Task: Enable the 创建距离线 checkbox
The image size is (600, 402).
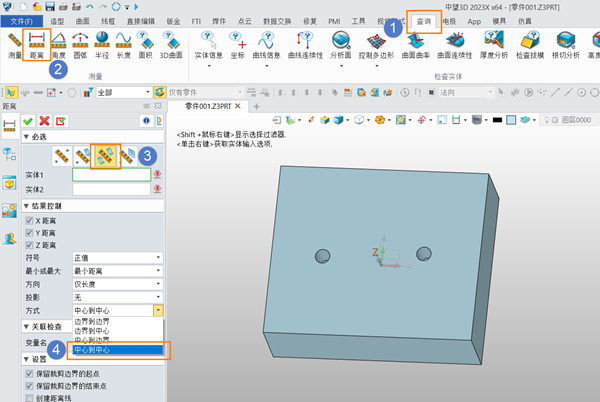Action: (29, 398)
